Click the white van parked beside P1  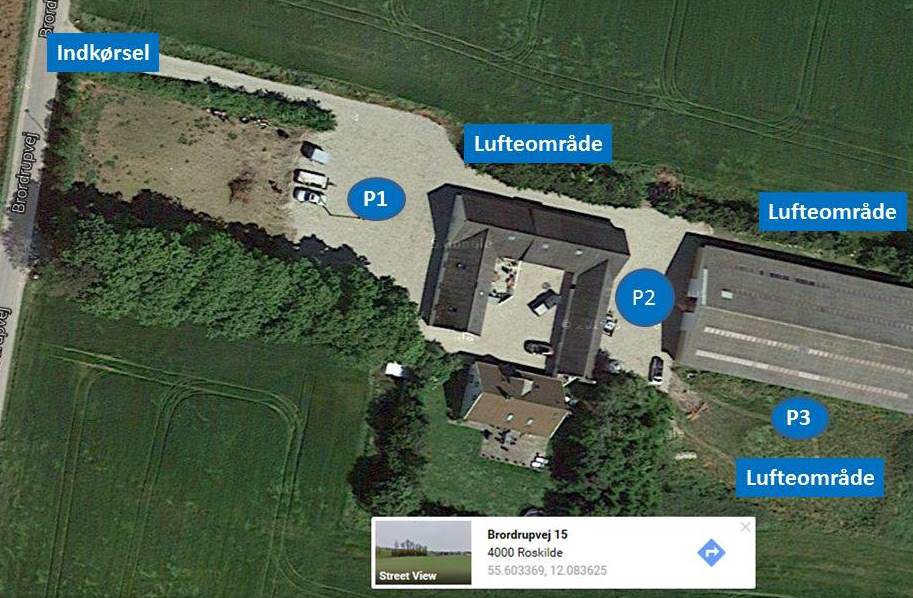click(311, 178)
